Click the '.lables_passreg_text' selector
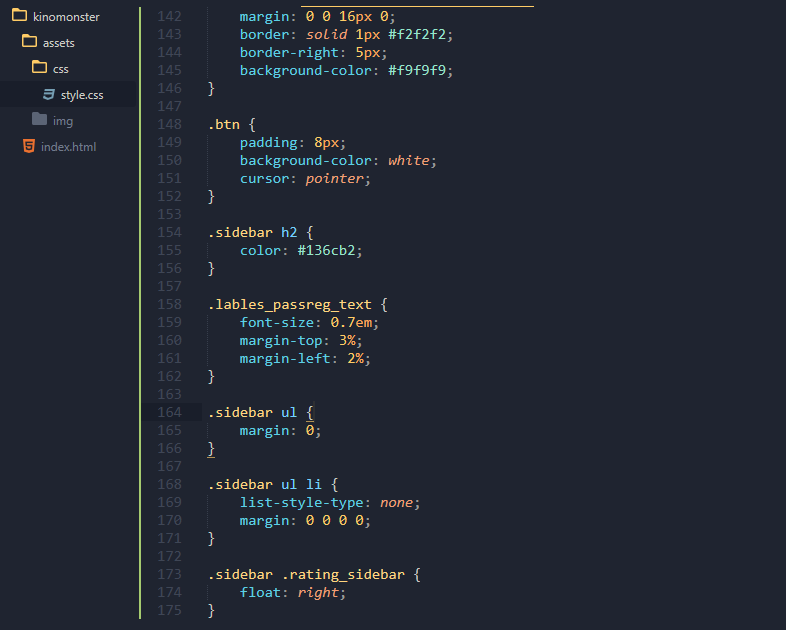Image resolution: width=786 pixels, height=630 pixels. tap(290, 305)
